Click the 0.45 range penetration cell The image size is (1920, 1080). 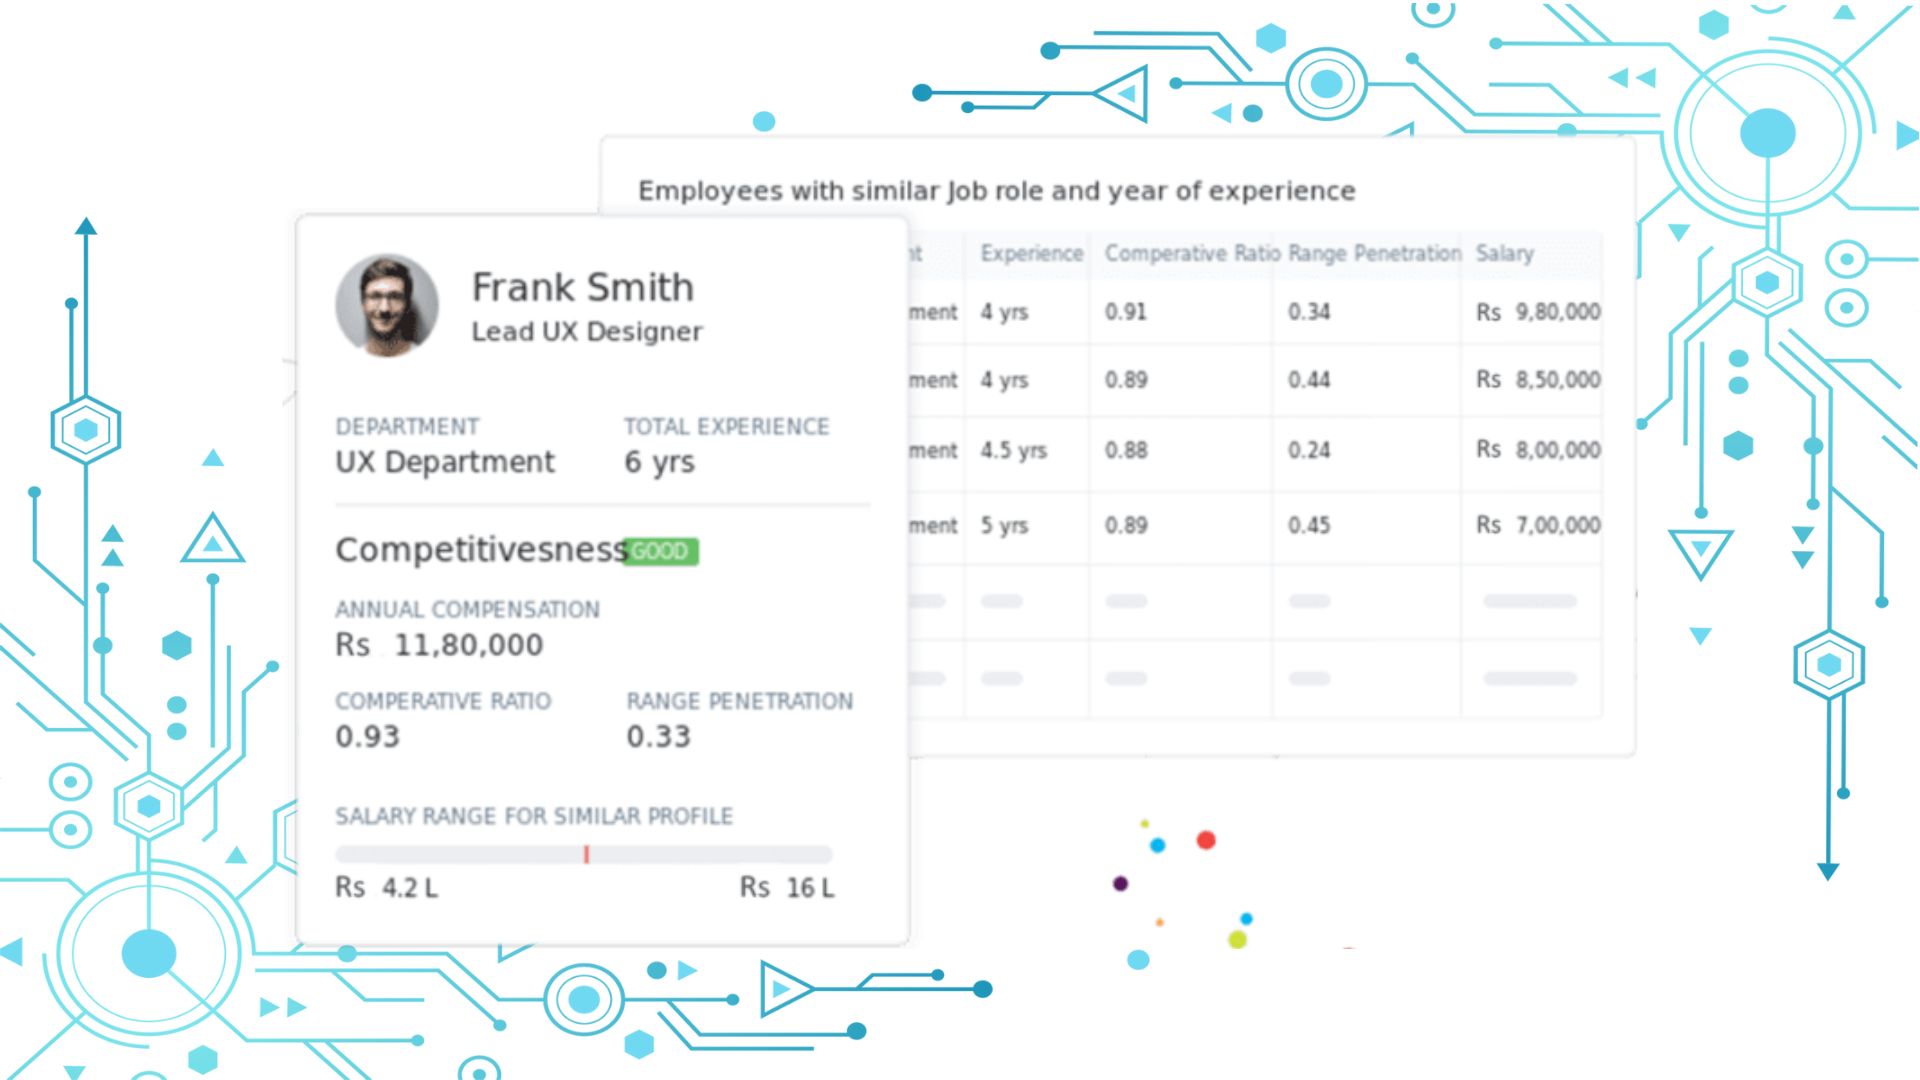[1309, 525]
